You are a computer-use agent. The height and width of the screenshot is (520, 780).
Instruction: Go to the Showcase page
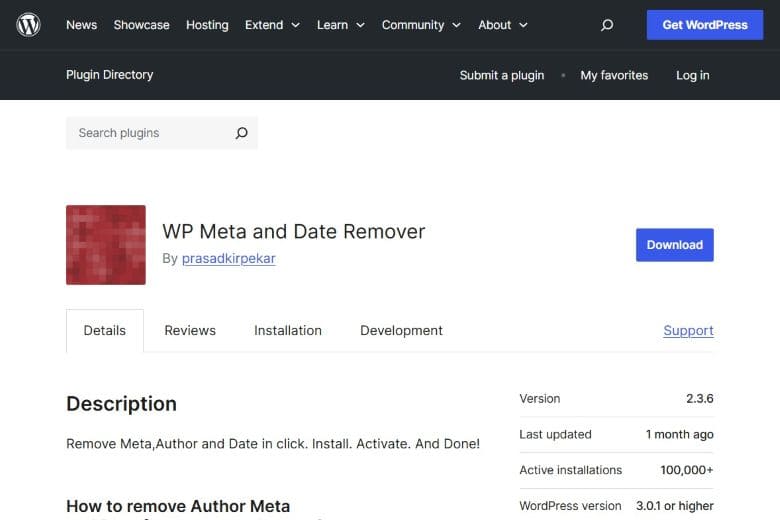[141, 25]
